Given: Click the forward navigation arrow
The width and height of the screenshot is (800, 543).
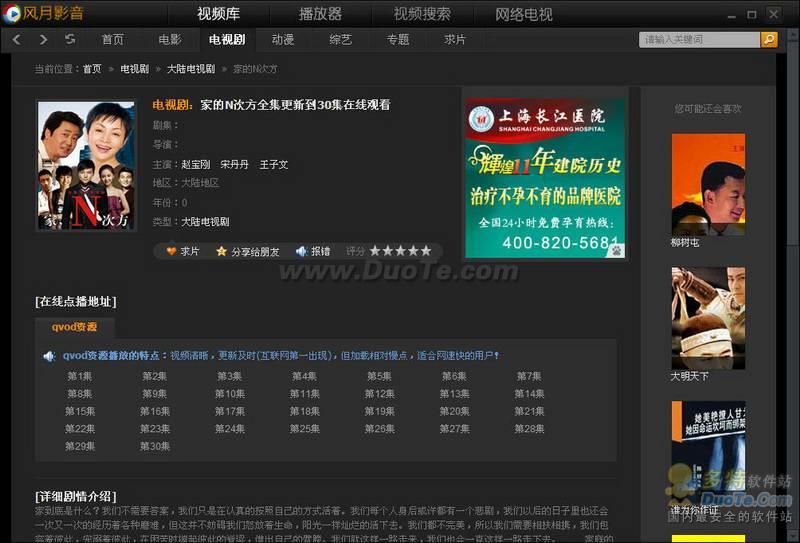Looking at the screenshot, I should tap(43, 39).
